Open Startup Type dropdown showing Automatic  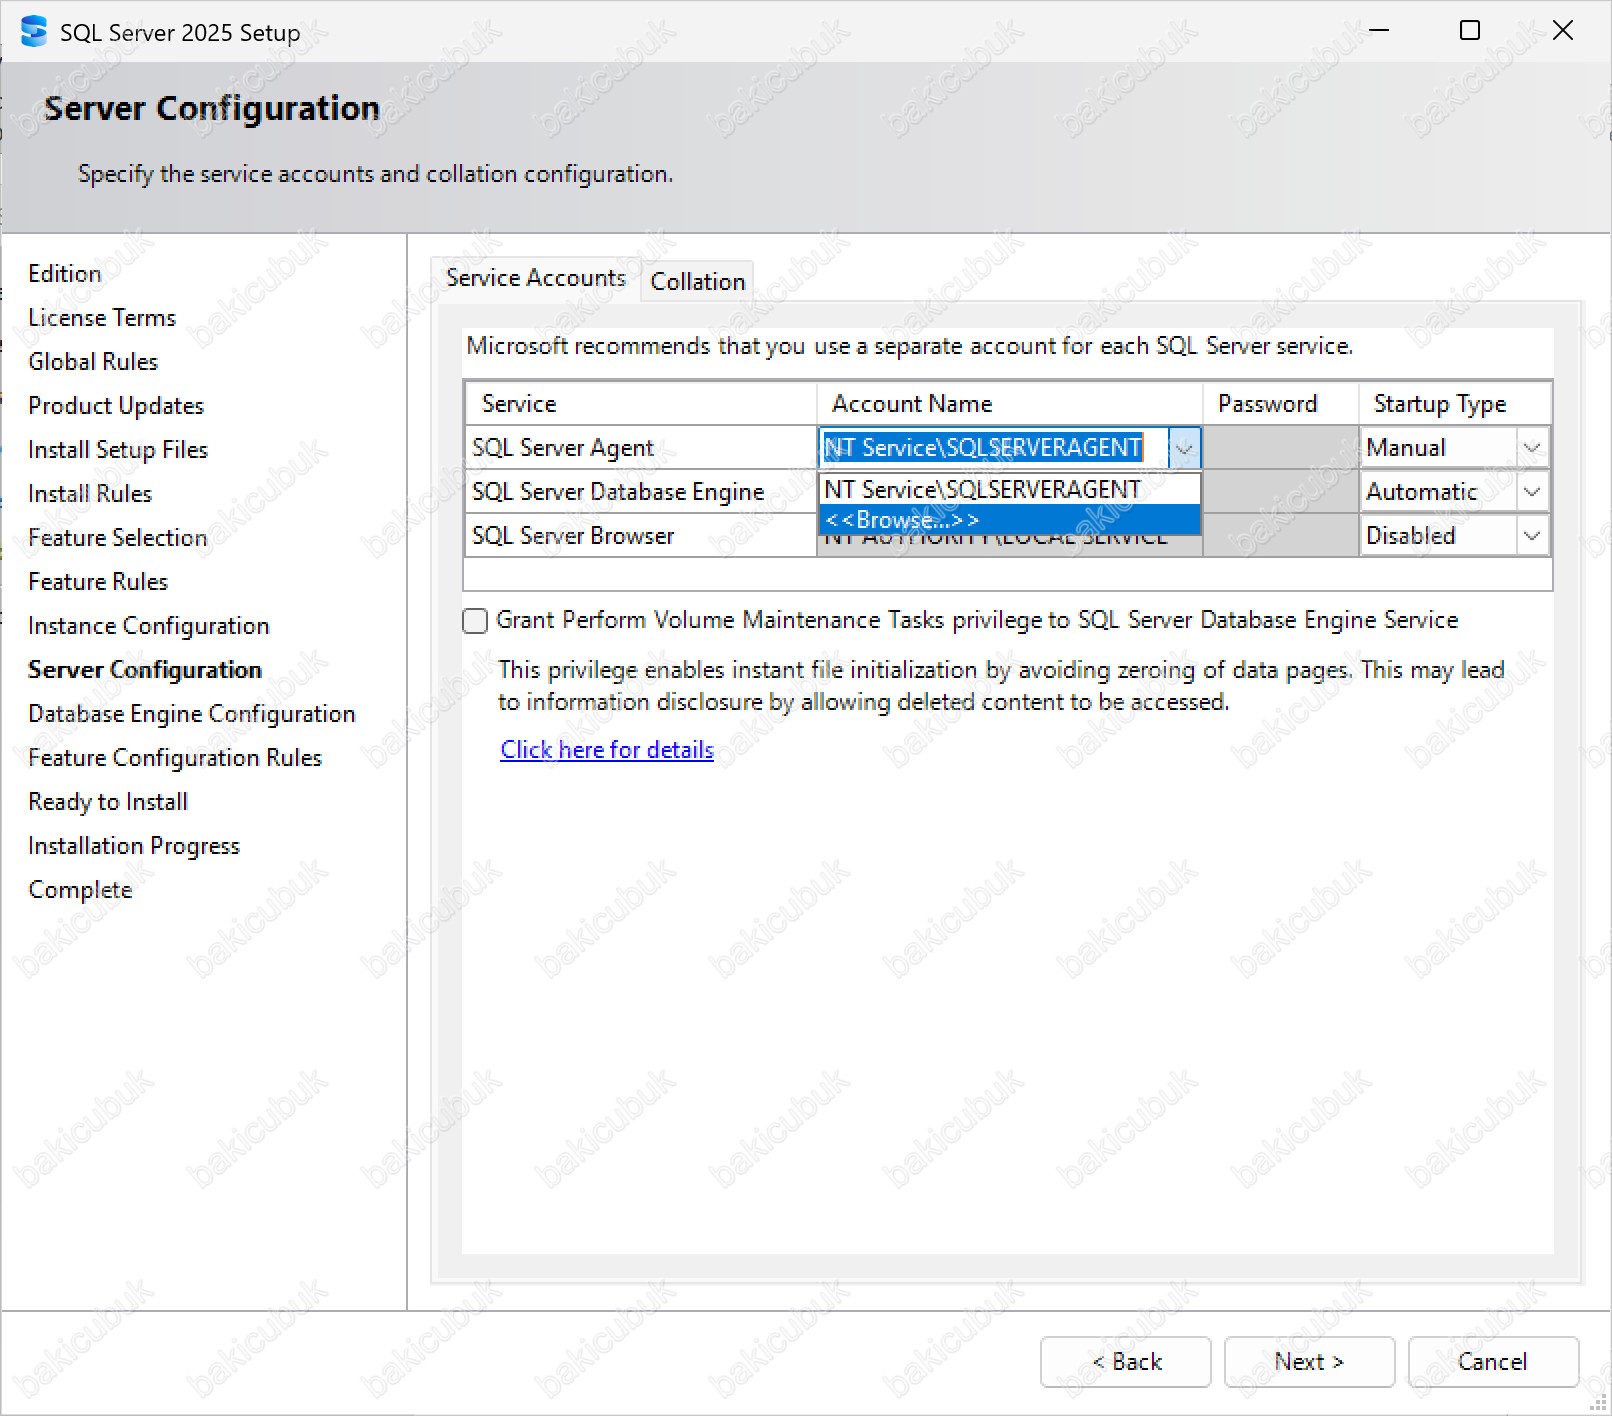(1531, 492)
